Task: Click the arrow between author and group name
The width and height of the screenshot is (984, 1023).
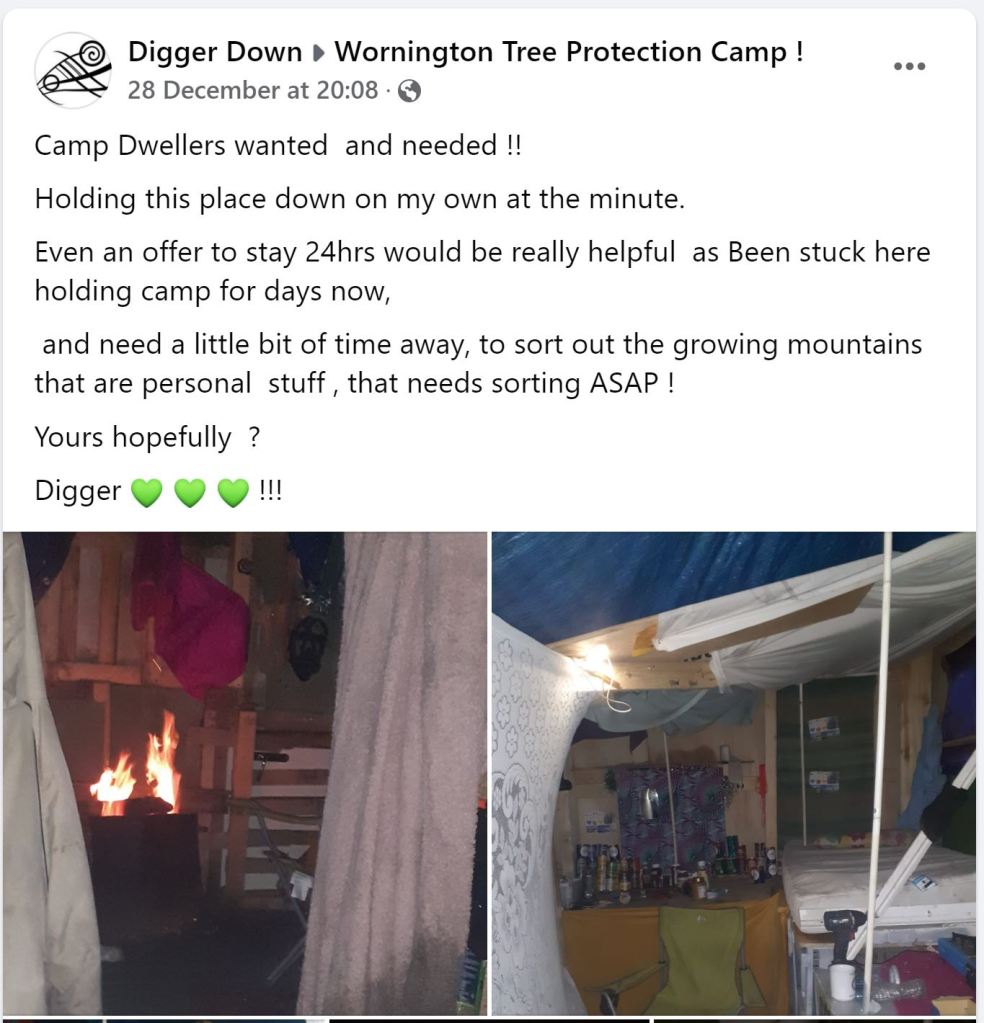Action: [x=318, y=53]
